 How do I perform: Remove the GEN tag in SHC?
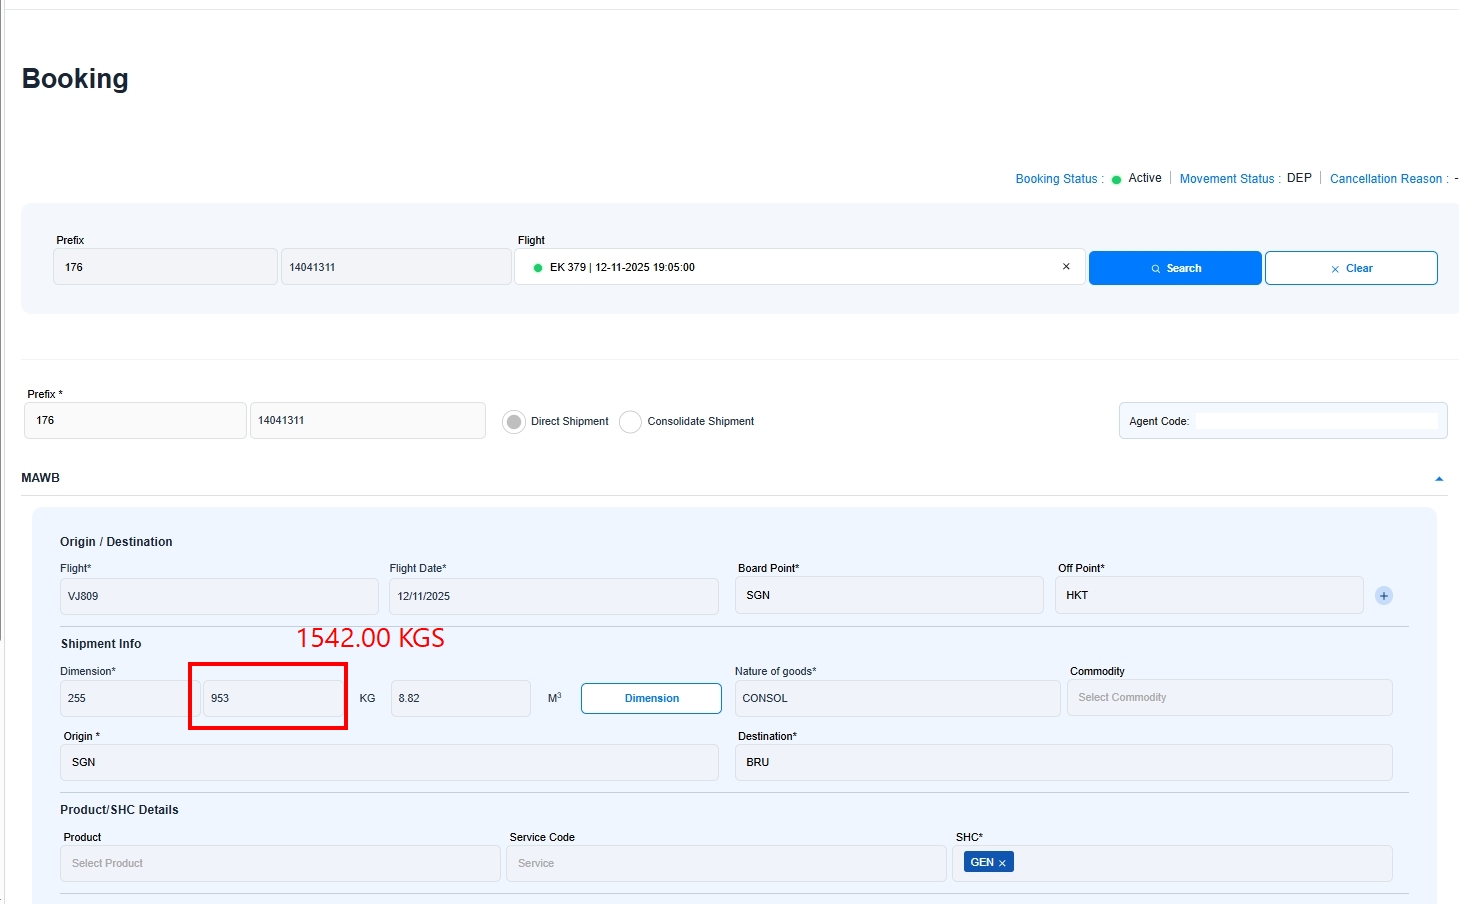pyautogui.click(x=1002, y=863)
